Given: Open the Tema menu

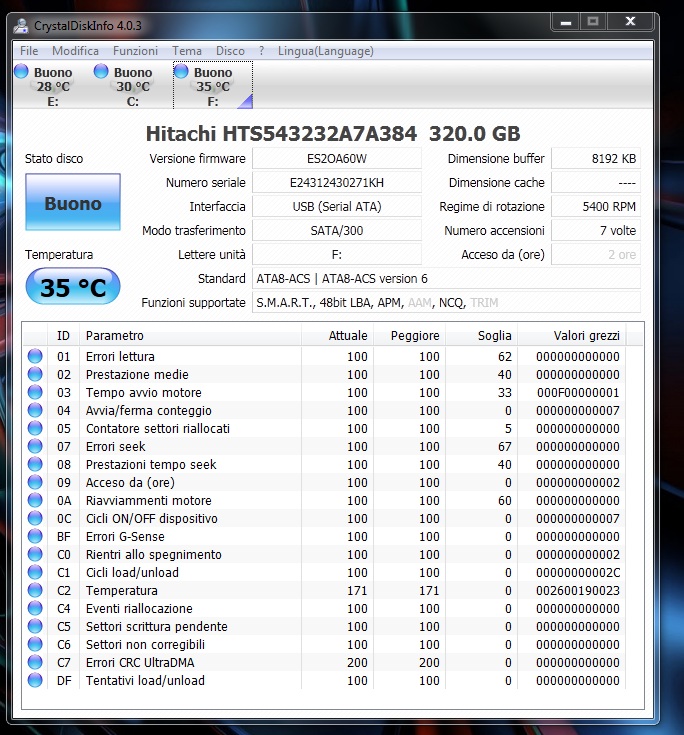Looking at the screenshot, I should pyautogui.click(x=187, y=51).
